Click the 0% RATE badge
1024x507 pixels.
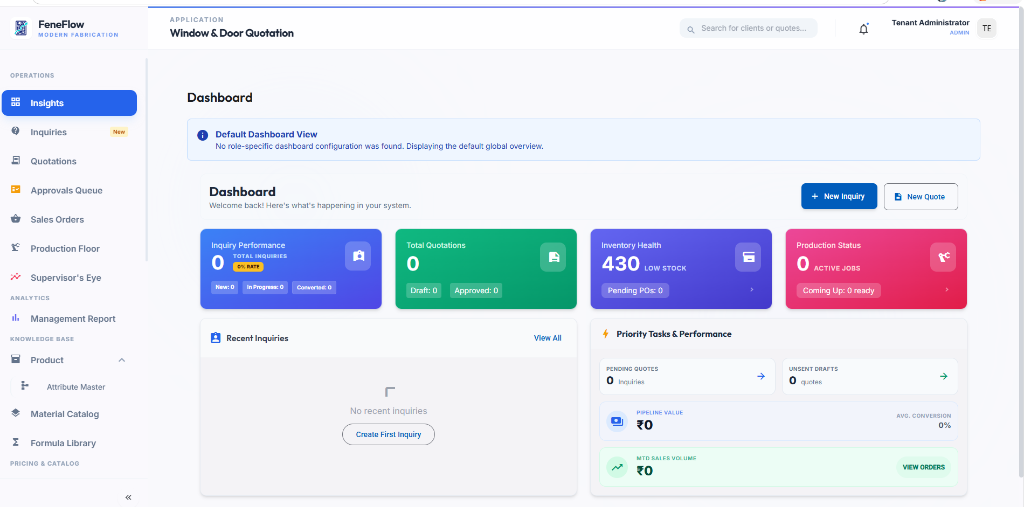248,267
